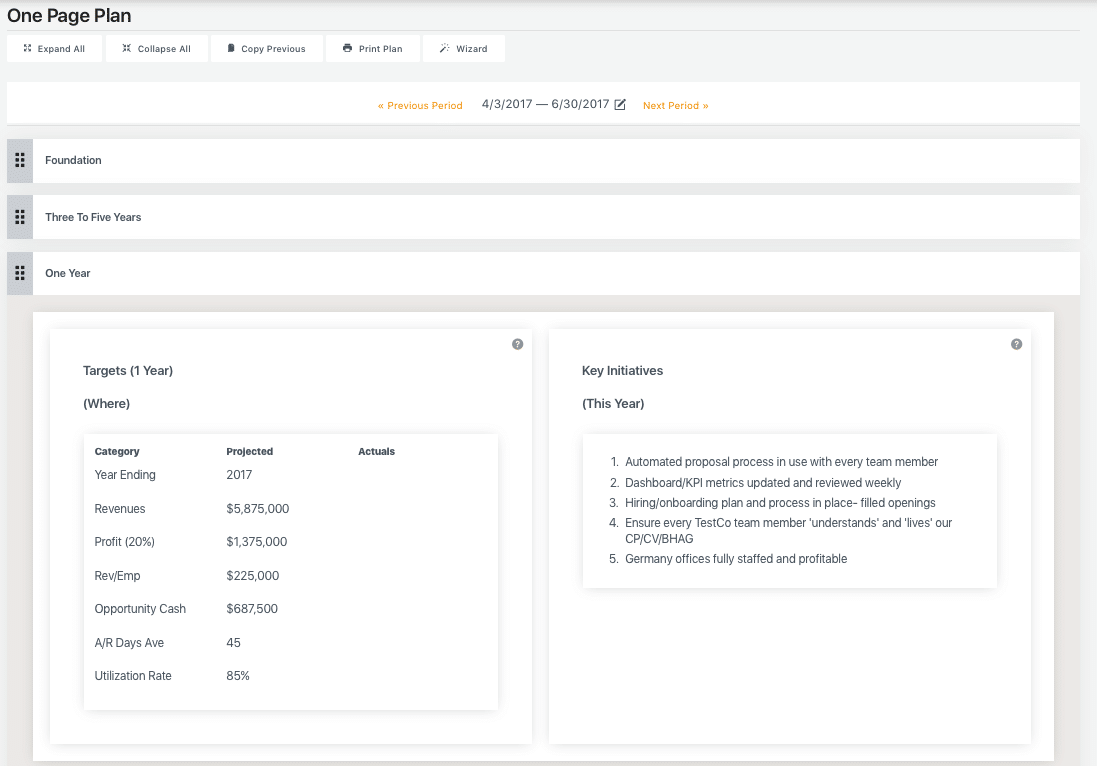Click the One Page Plan title
This screenshot has height=767, width=1097.
coord(69,15)
